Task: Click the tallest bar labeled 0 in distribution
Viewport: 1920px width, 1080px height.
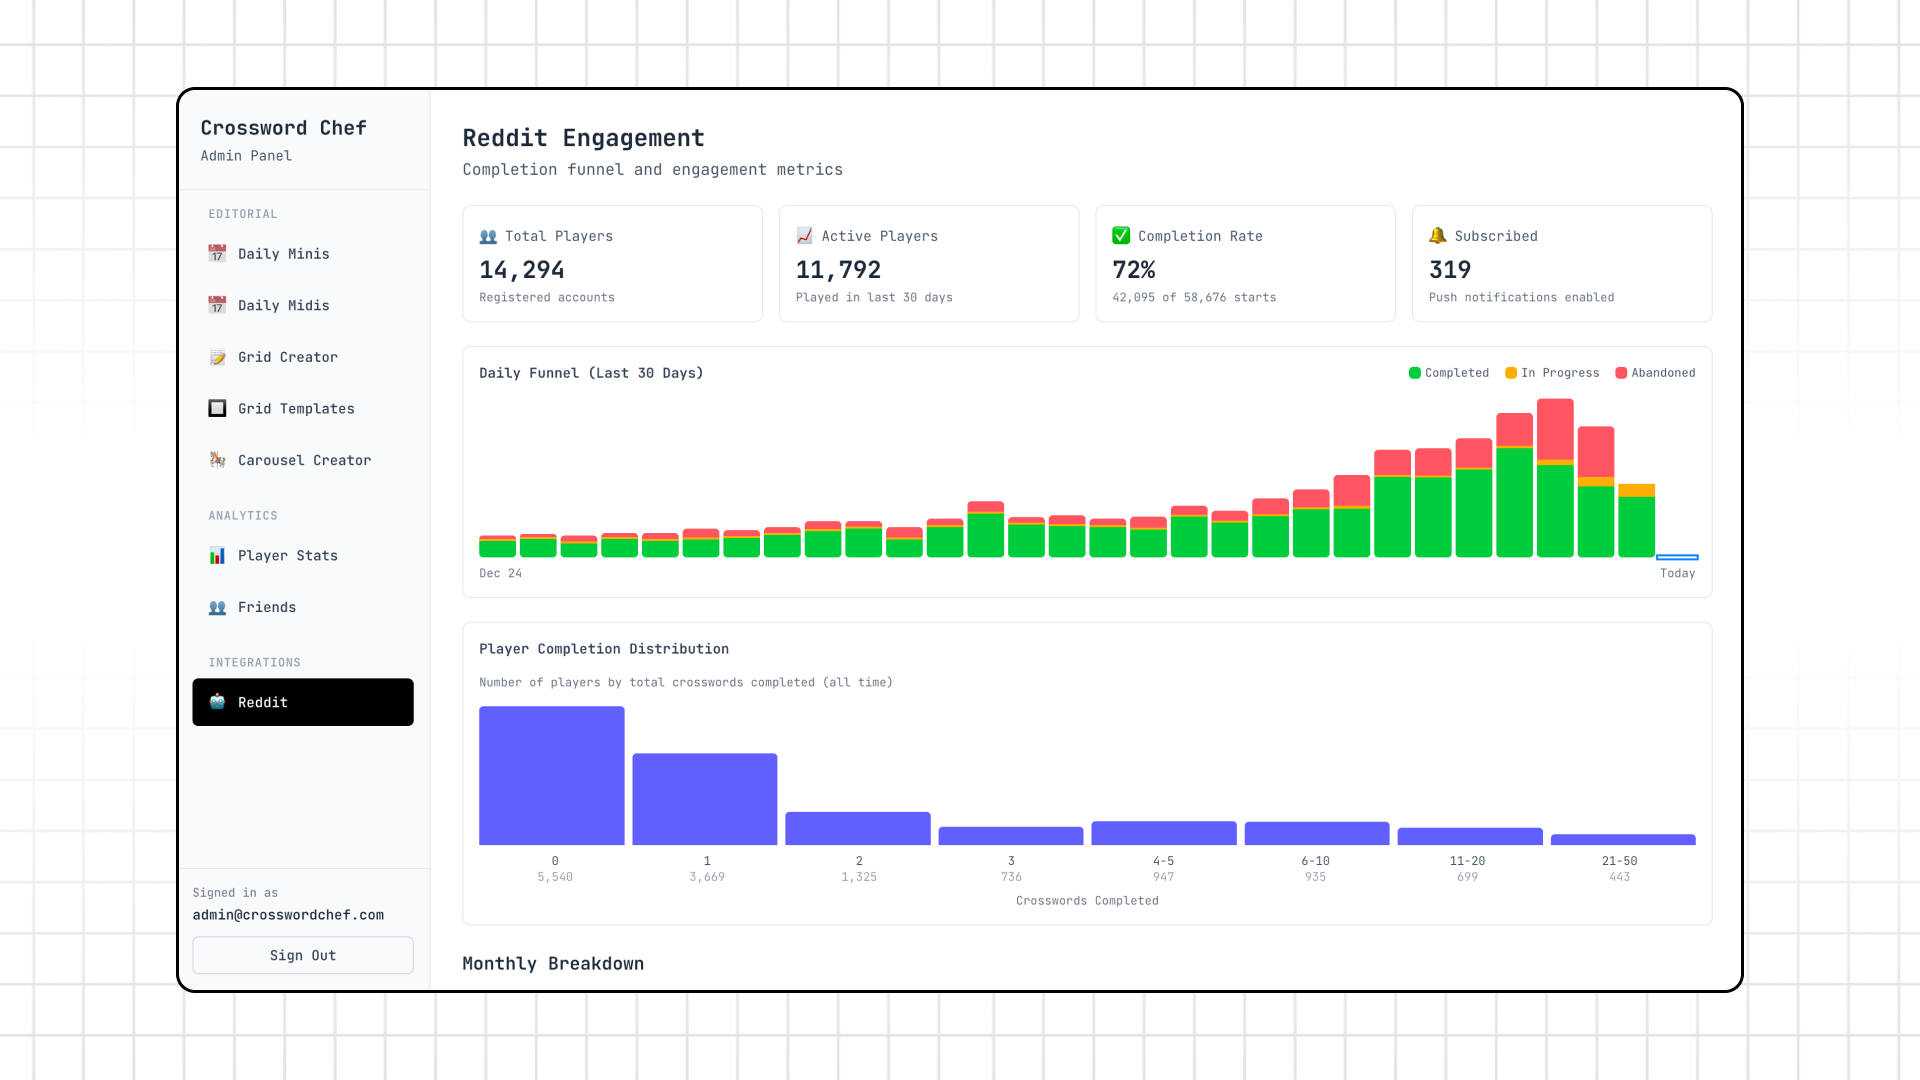Action: 551,775
